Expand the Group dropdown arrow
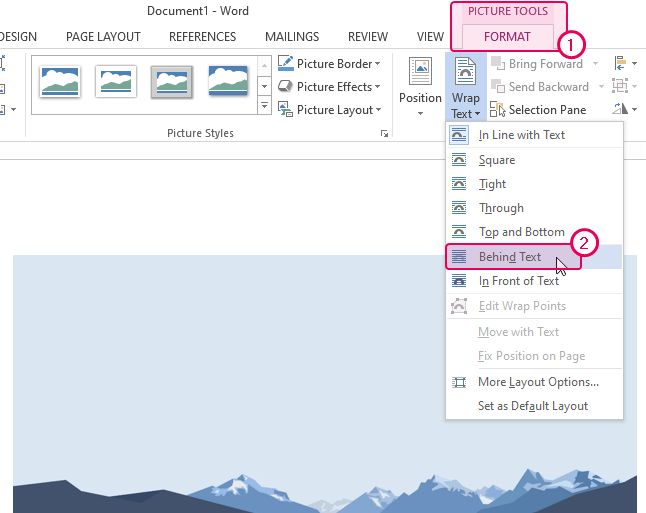Viewport: 646px width, 513px height. pyautogui.click(x=634, y=87)
